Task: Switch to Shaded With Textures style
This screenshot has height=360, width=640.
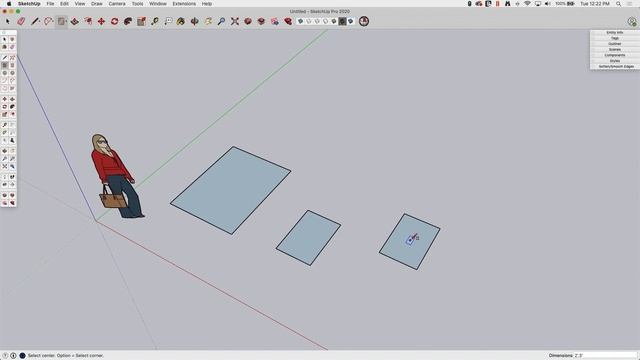Action: tap(342, 21)
